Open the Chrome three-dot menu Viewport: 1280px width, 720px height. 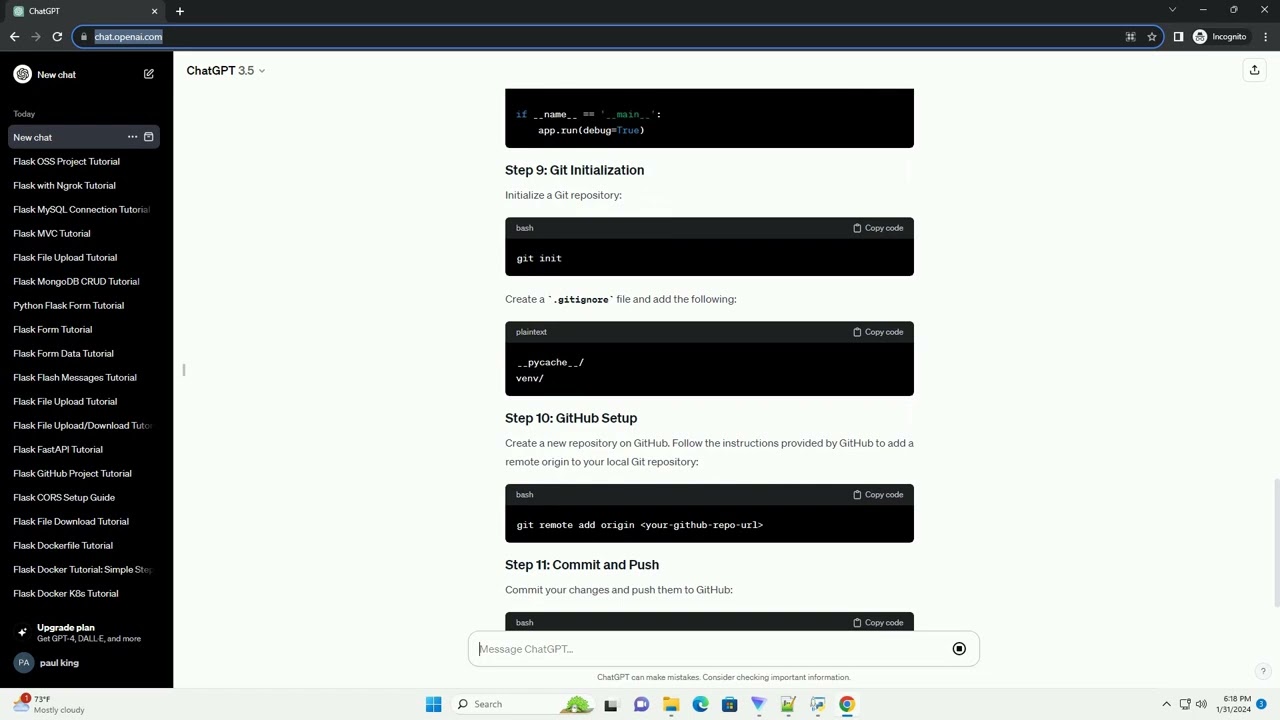tap(1266, 37)
